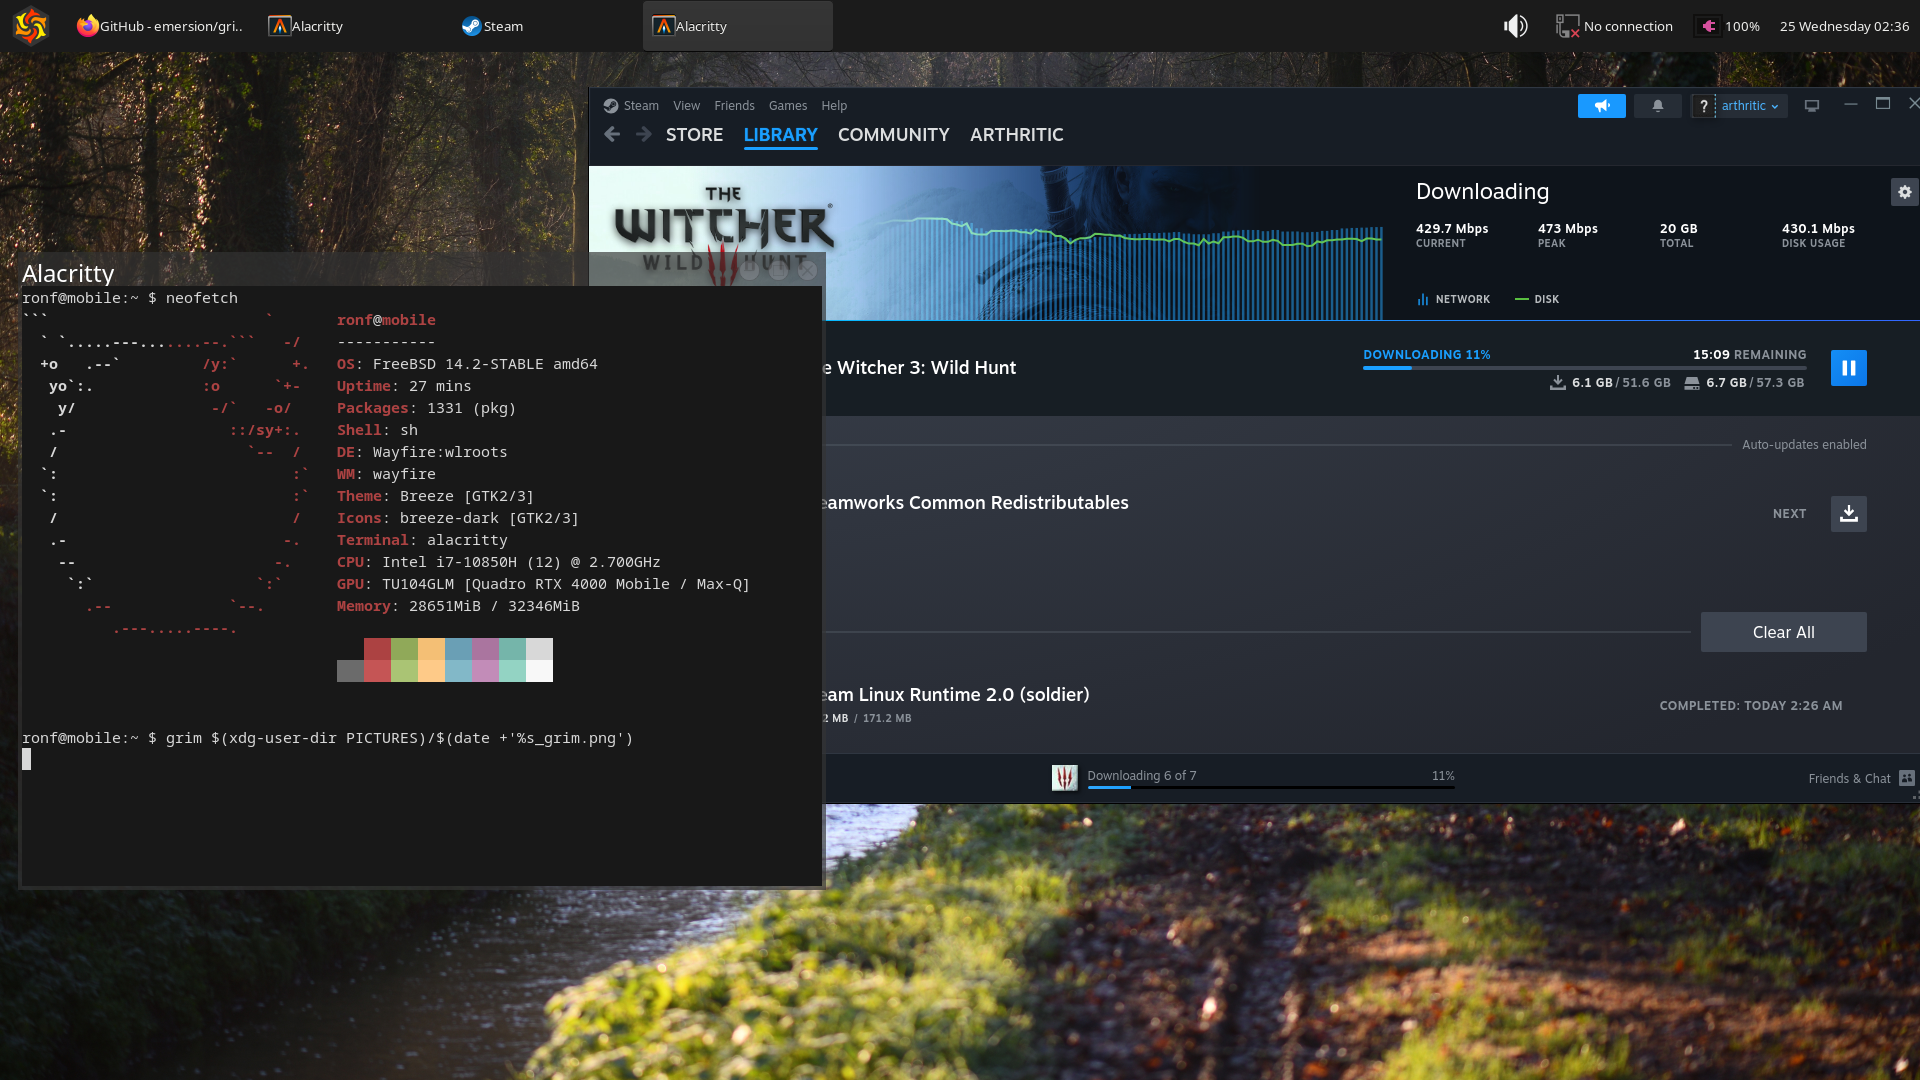Toggle DISK graph legend
Image resolution: width=1920 pixels, height=1080 pixels.
click(x=1537, y=299)
